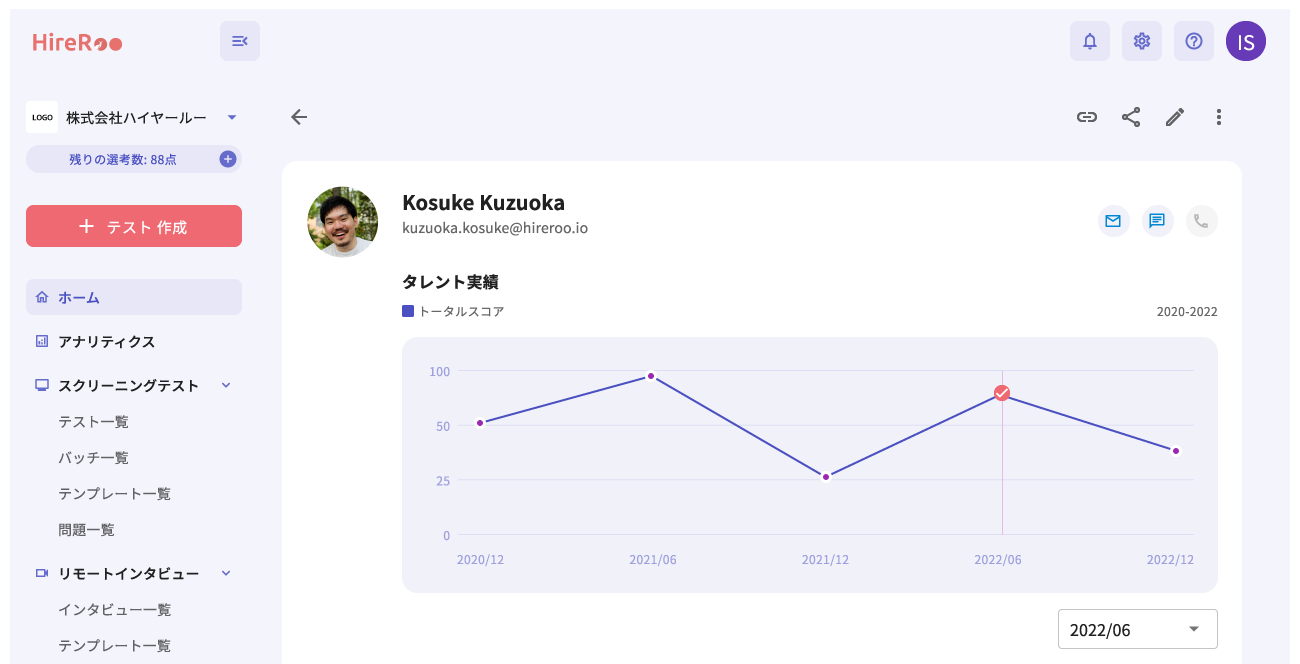
Task: Open テスト一覧 in the sidebar
Action: click(94, 421)
